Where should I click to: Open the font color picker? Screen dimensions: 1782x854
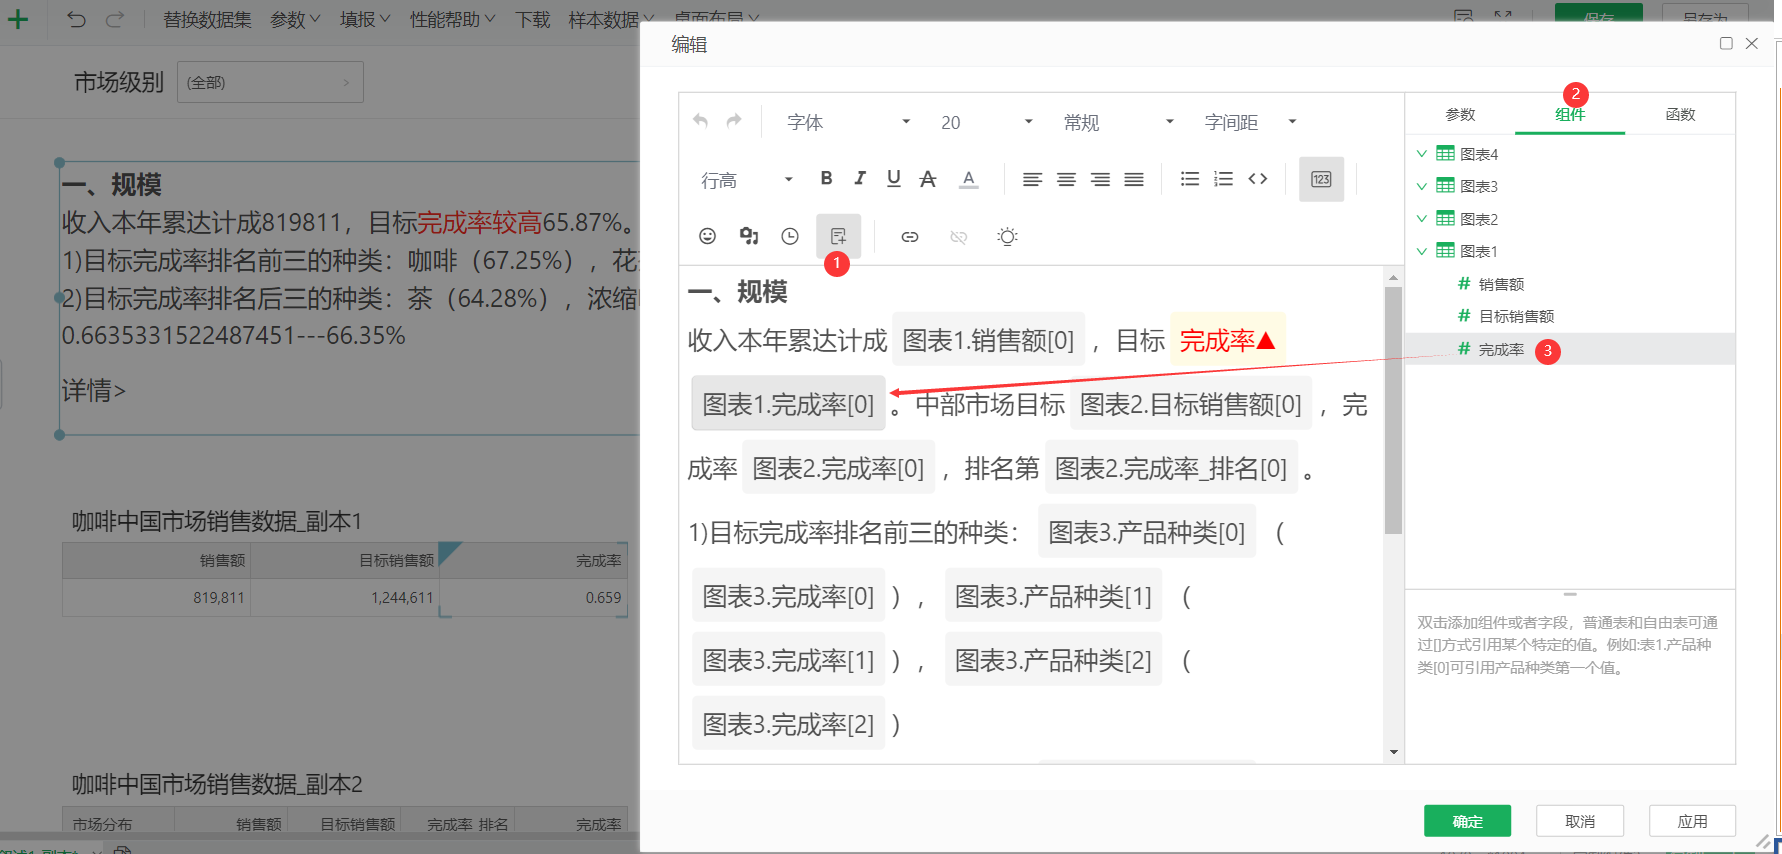click(968, 179)
